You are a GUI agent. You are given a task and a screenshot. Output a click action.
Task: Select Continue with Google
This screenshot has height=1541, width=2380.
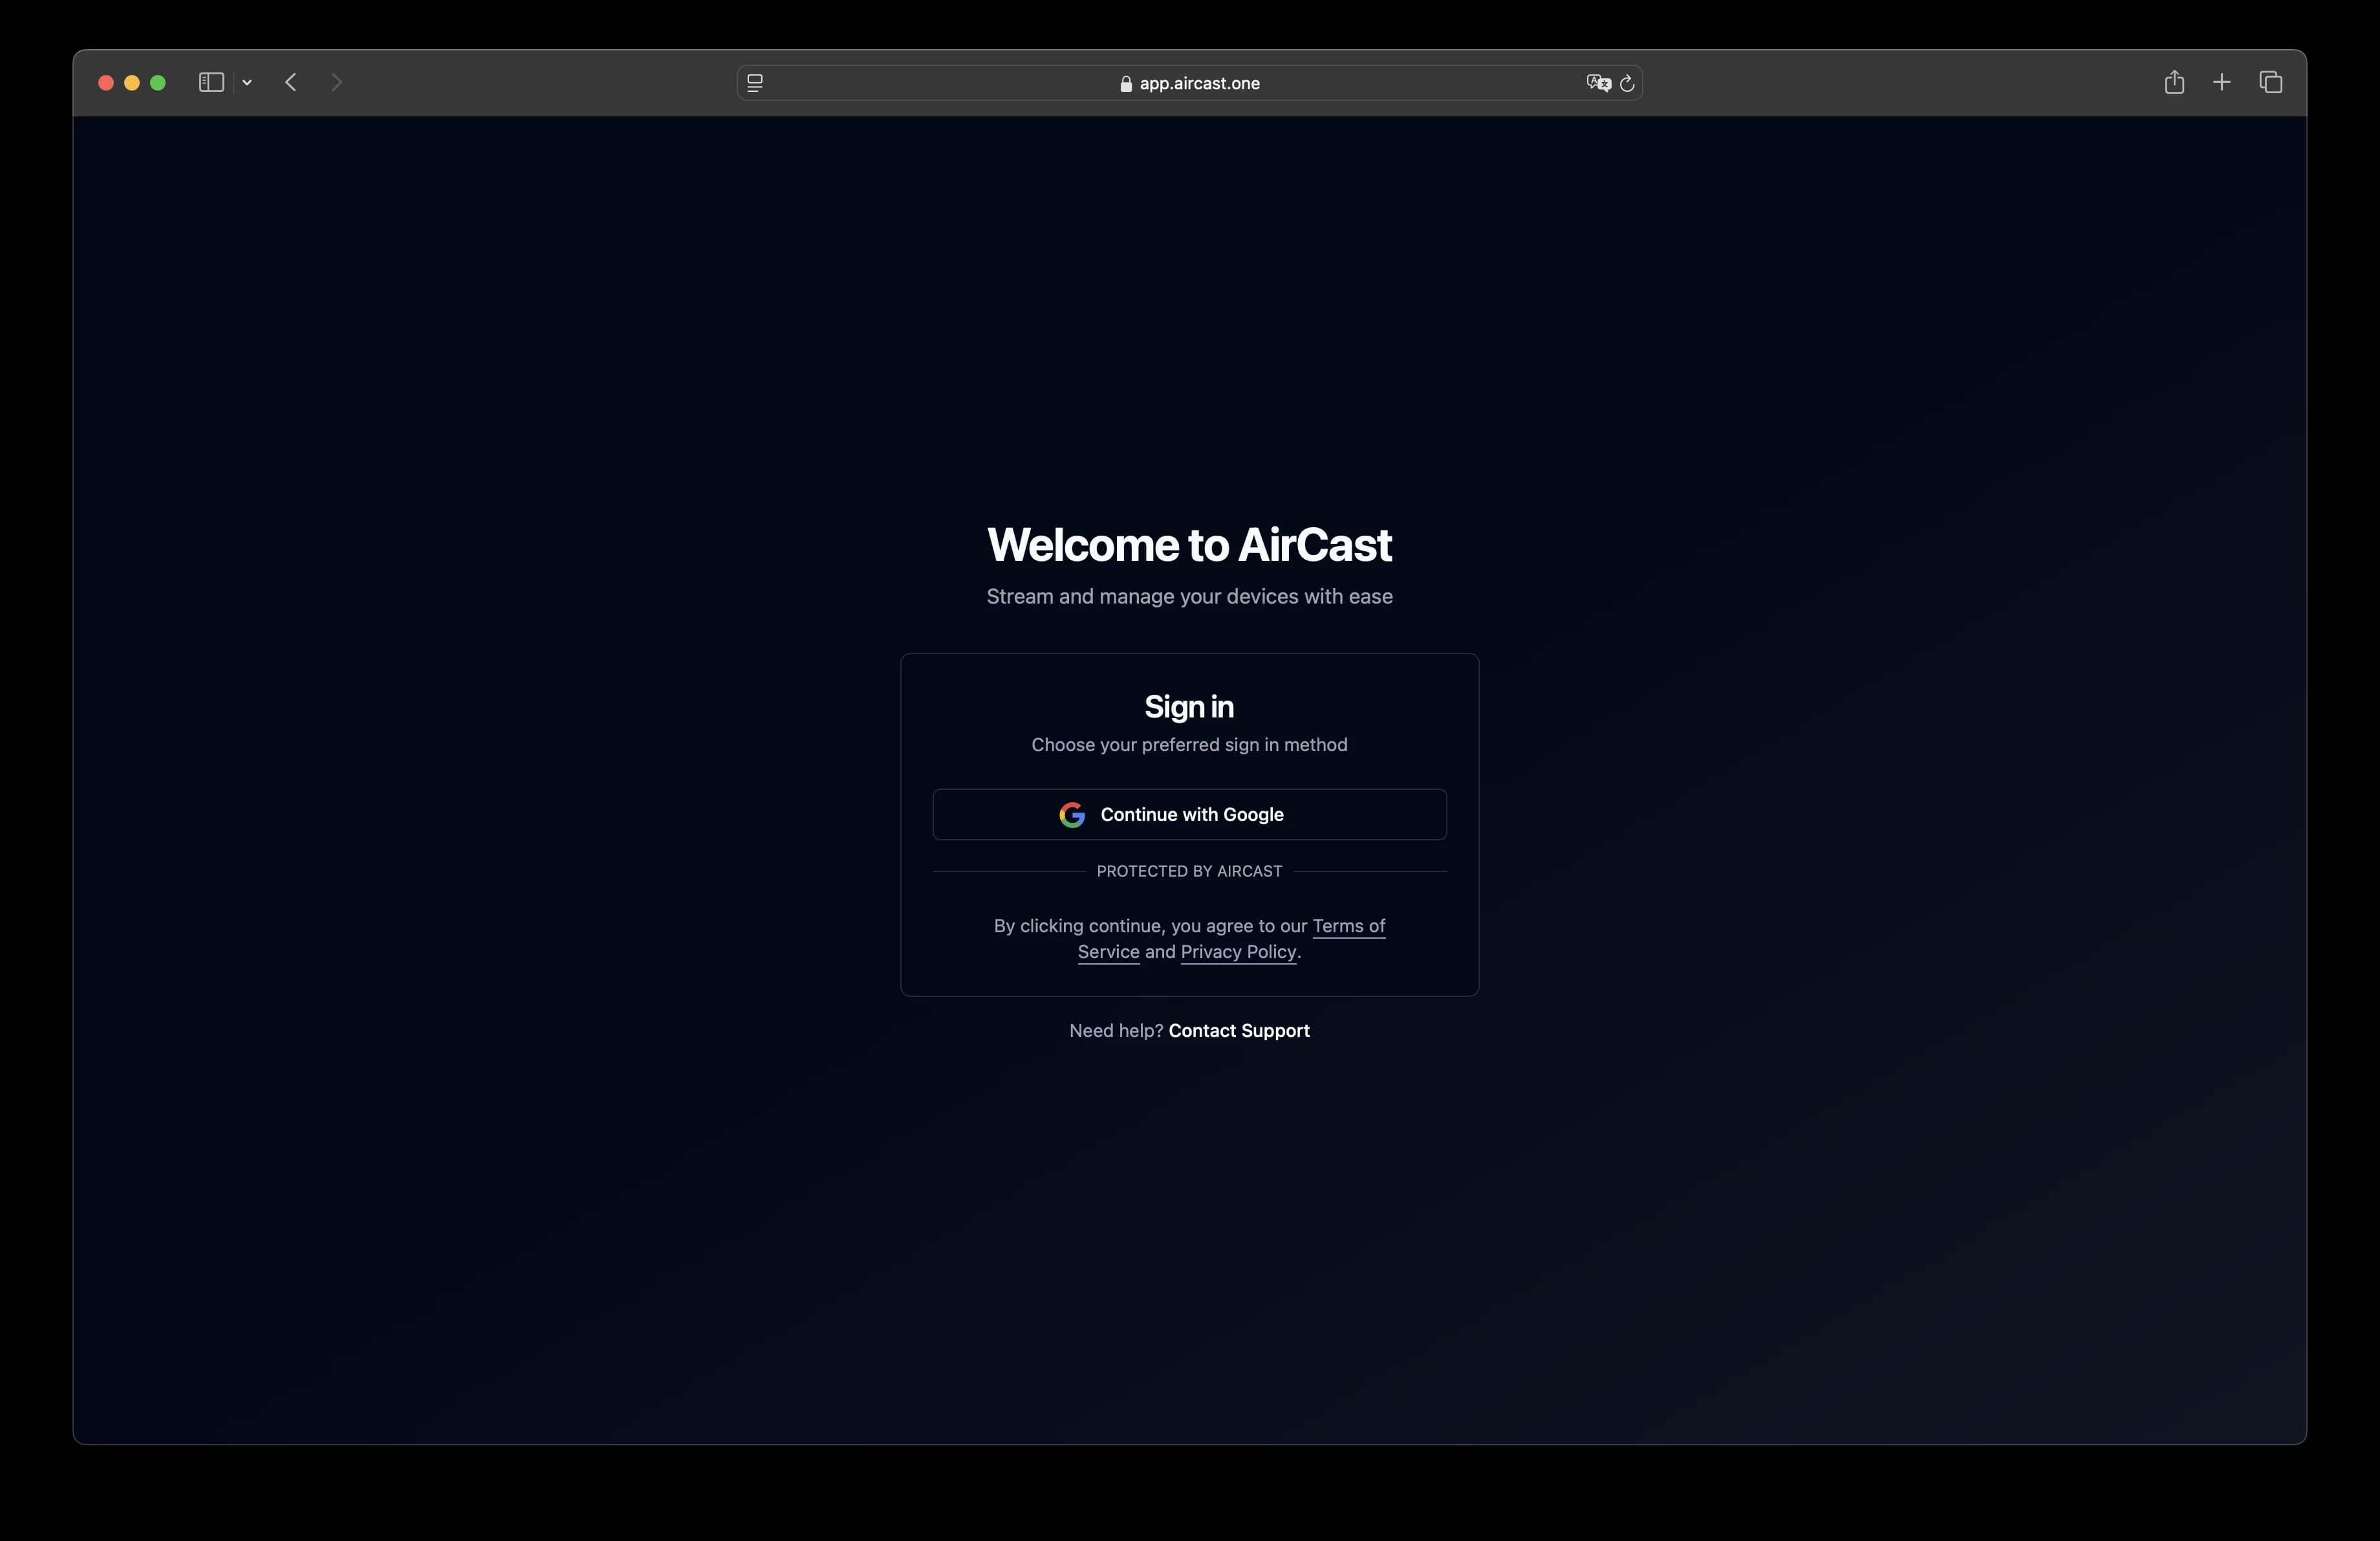[1189, 814]
